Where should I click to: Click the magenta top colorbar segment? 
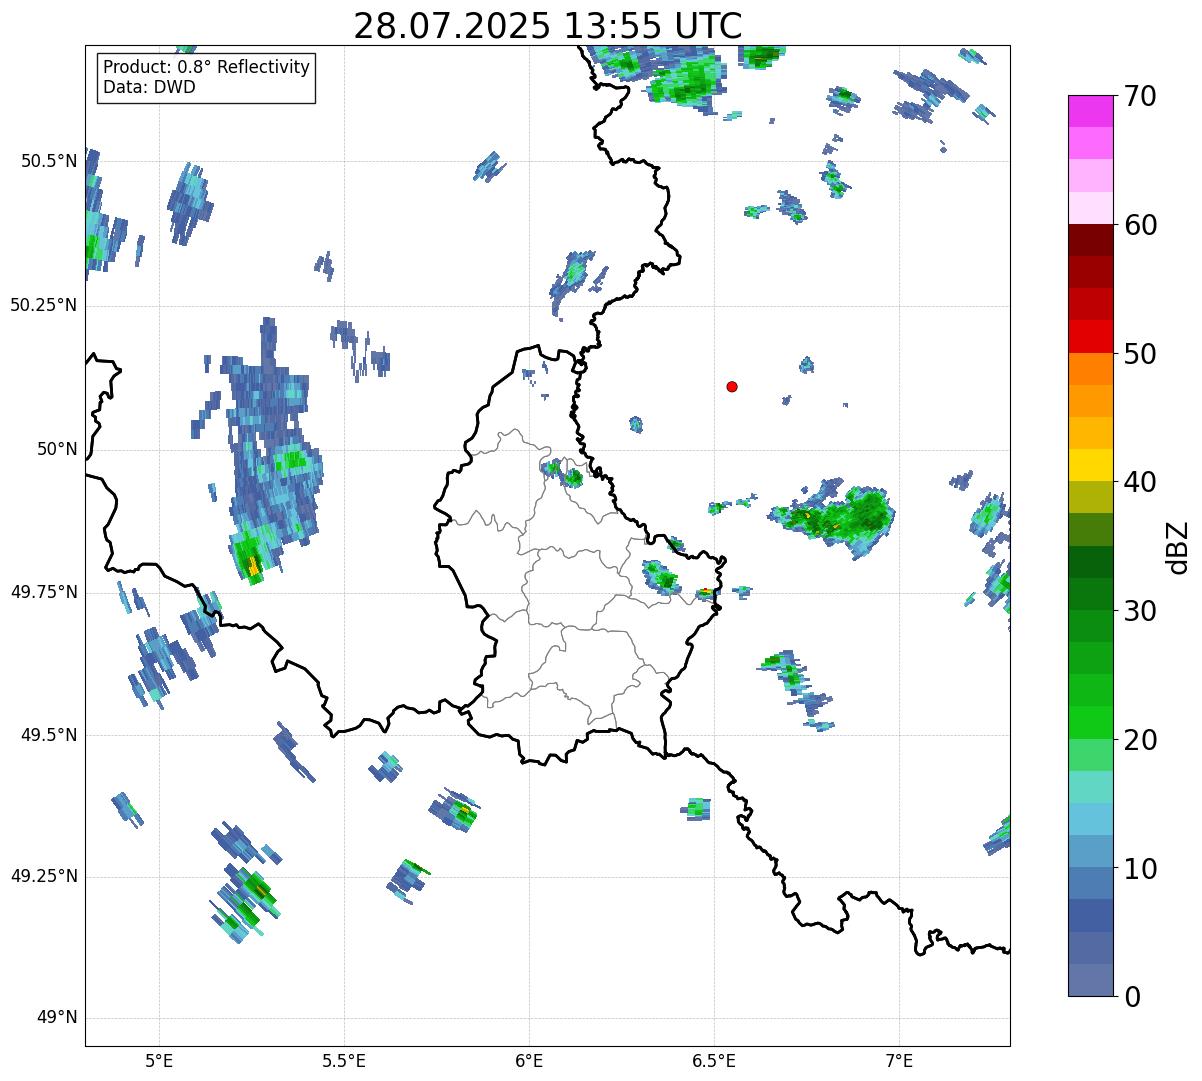(x=1091, y=111)
